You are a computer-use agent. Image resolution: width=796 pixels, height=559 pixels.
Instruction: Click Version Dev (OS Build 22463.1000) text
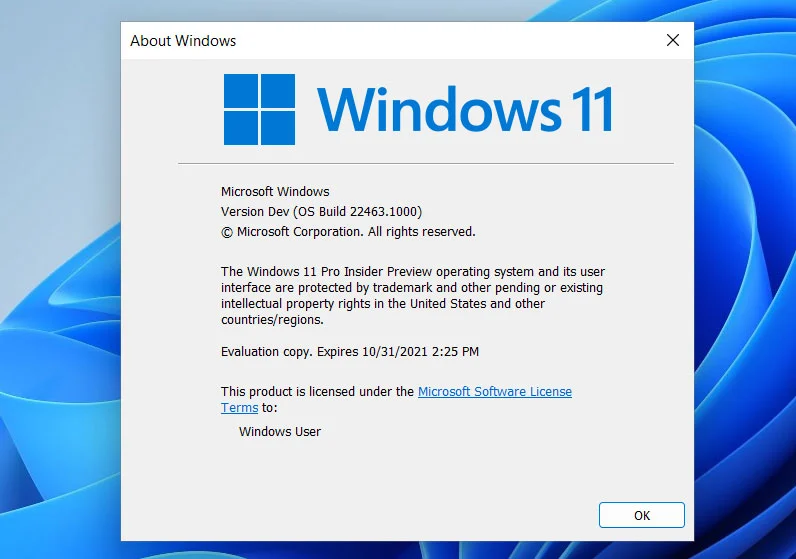[321, 212]
